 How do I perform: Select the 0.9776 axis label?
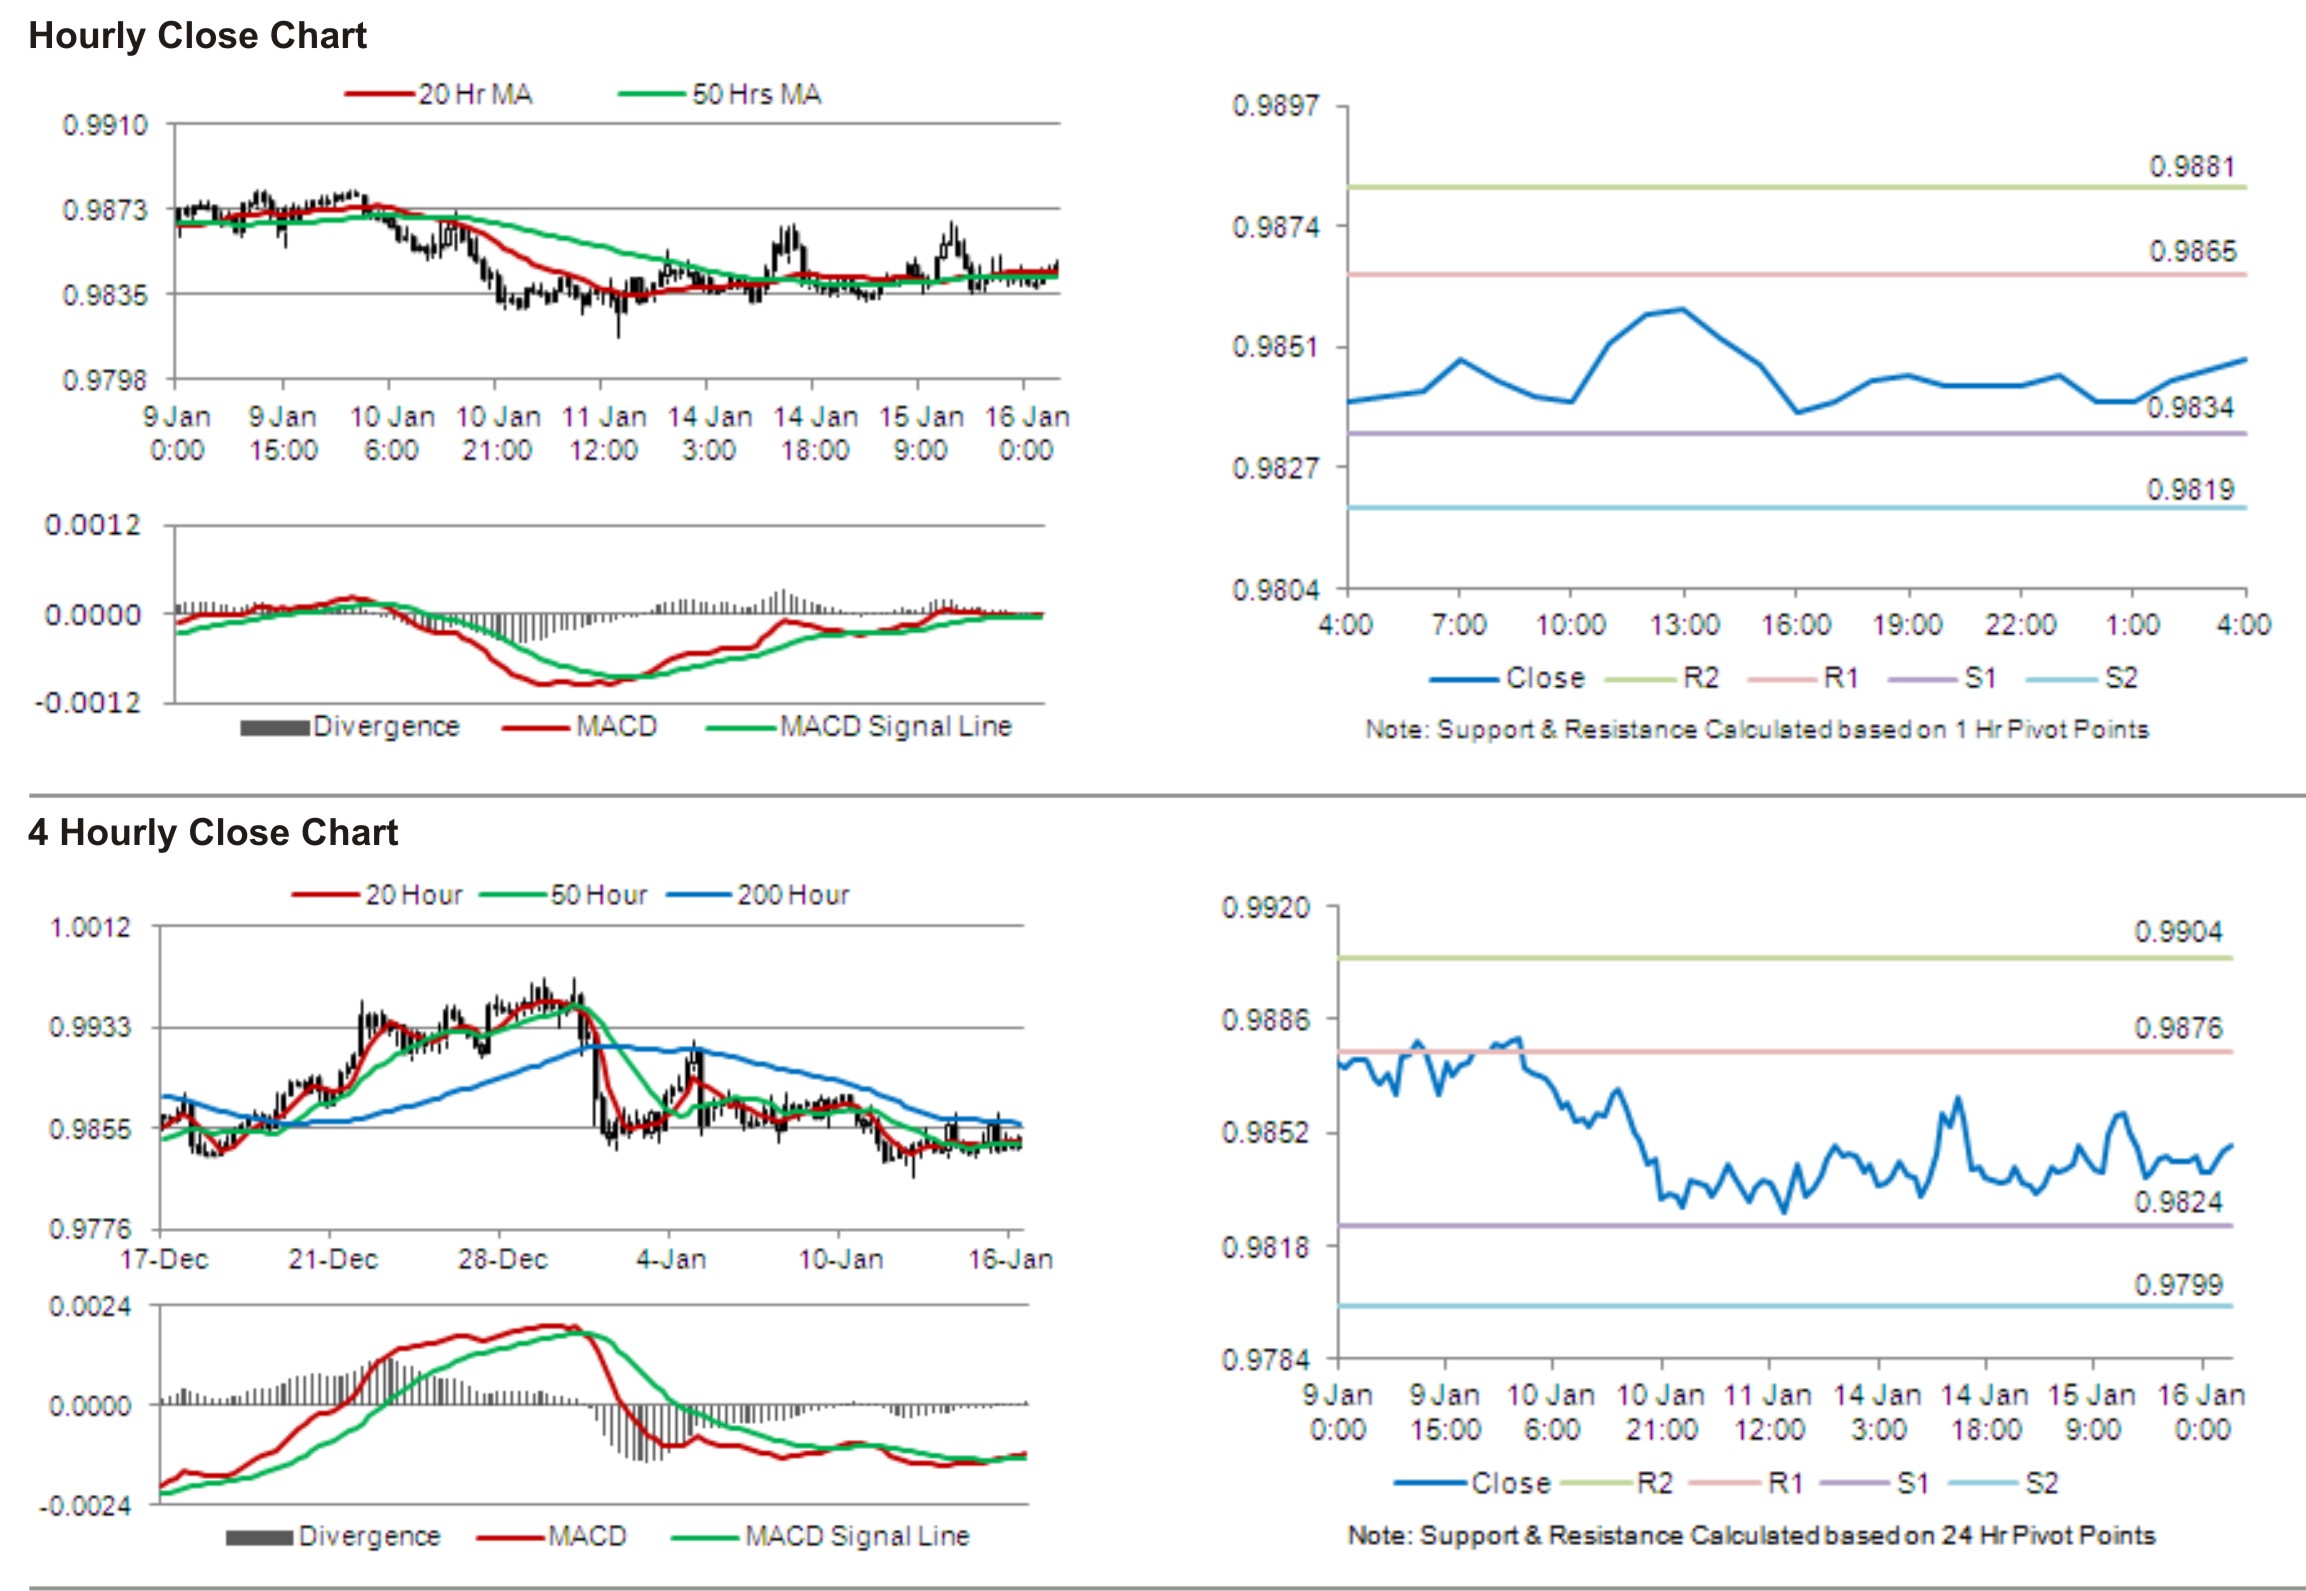point(91,1230)
